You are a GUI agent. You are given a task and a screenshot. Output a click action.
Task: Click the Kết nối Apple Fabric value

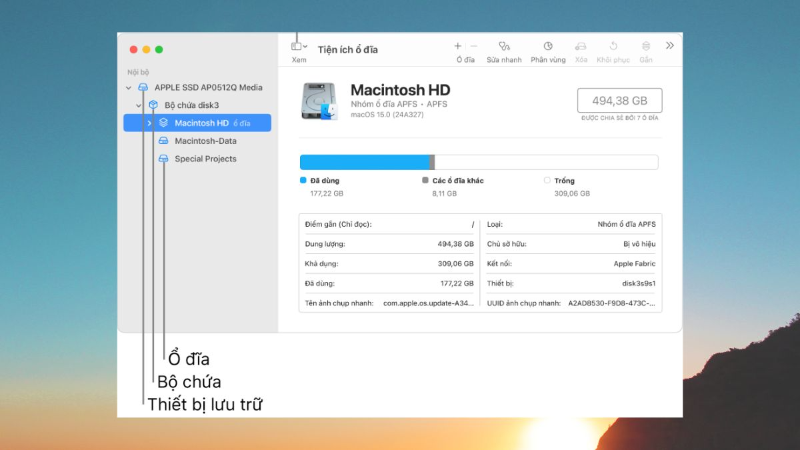[634, 264]
